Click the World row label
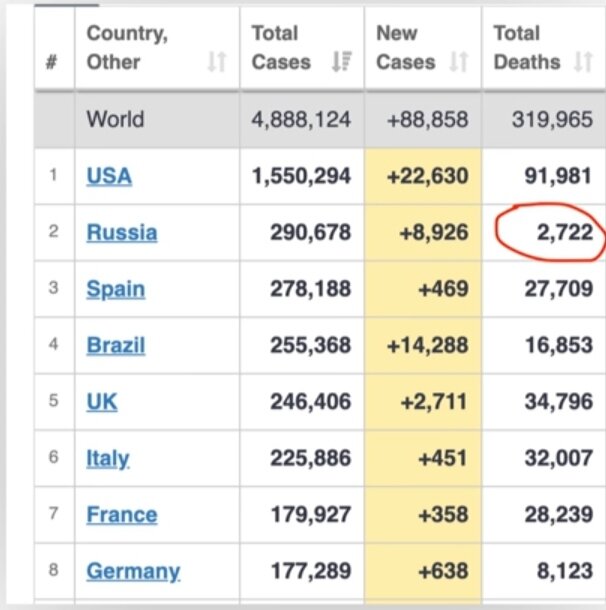 (x=115, y=120)
